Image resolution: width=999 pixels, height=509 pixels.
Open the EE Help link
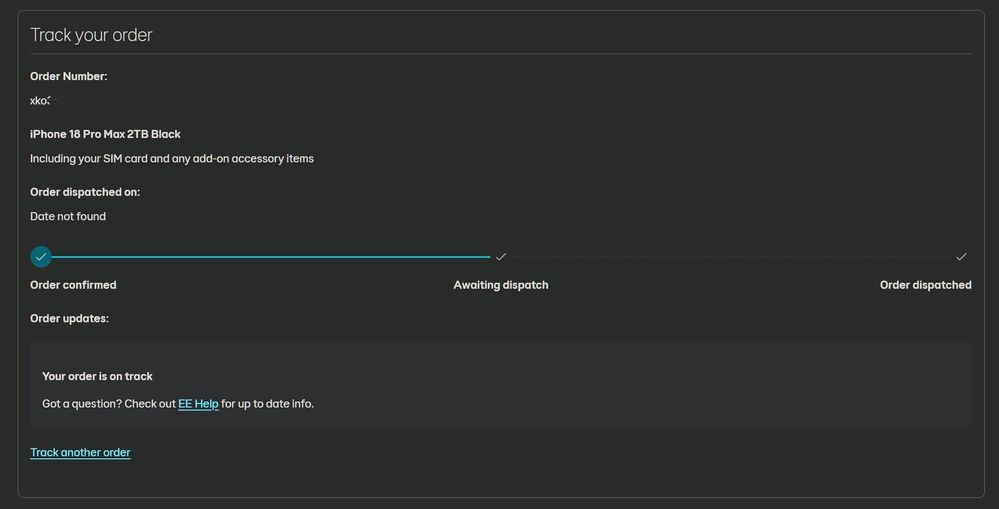pyautogui.click(x=198, y=404)
